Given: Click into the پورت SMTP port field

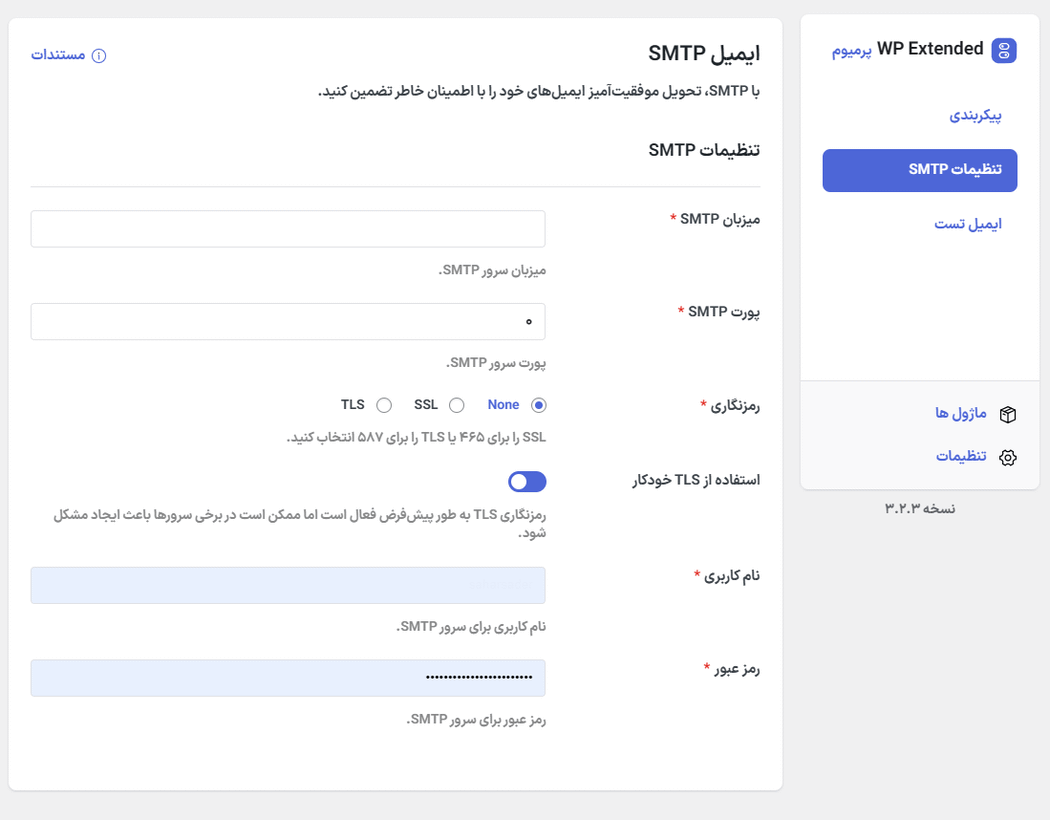Looking at the screenshot, I should coord(288,321).
